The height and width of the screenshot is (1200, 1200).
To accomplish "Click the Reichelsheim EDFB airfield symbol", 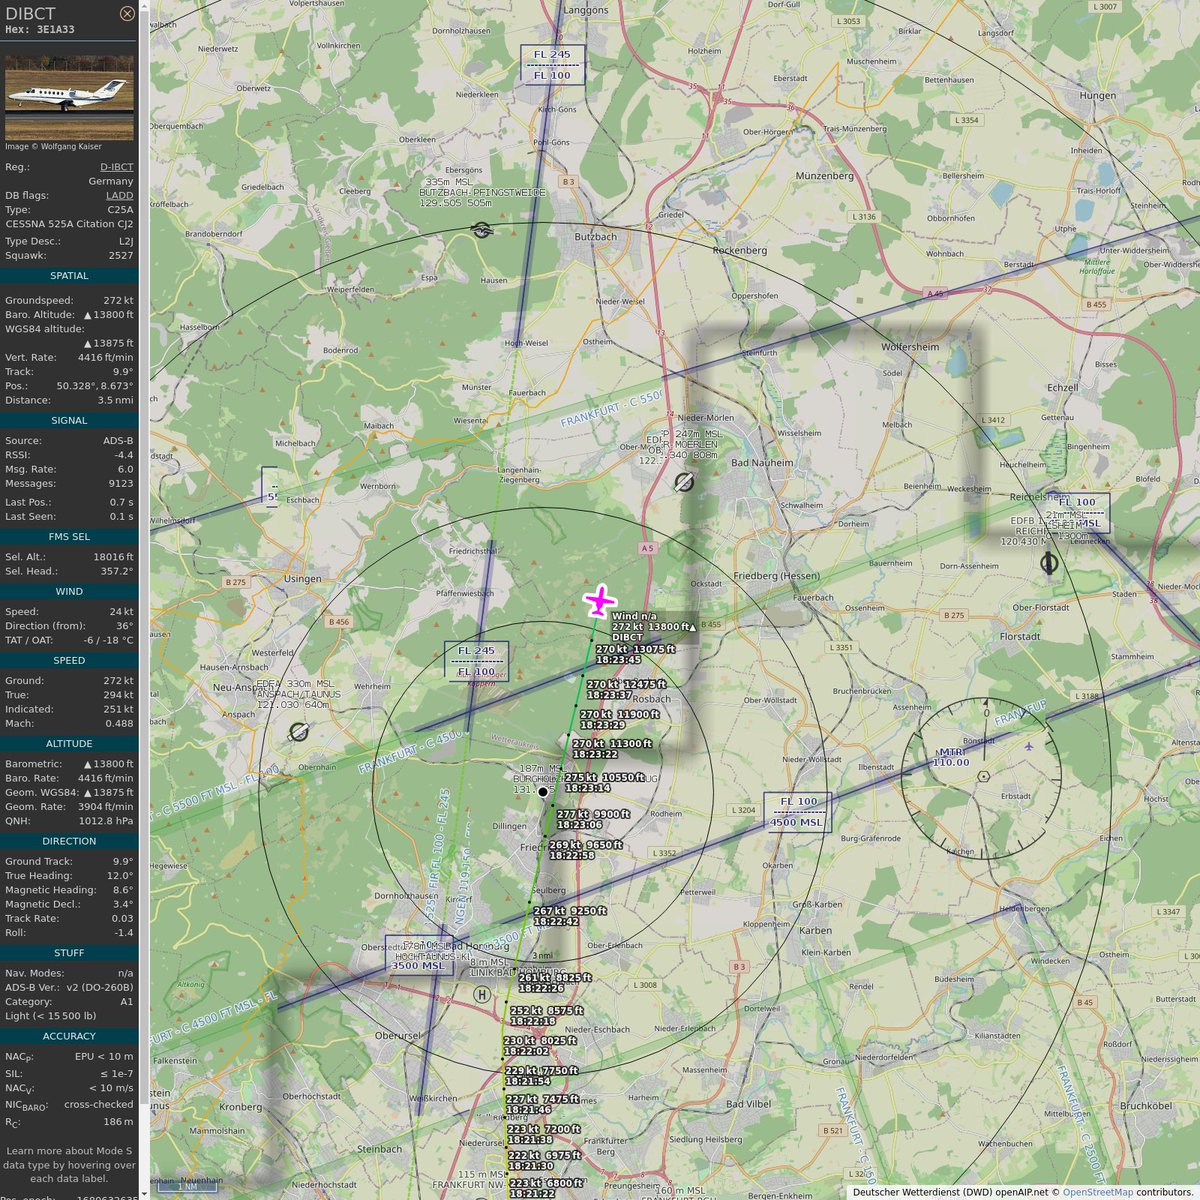I will (1049, 563).
